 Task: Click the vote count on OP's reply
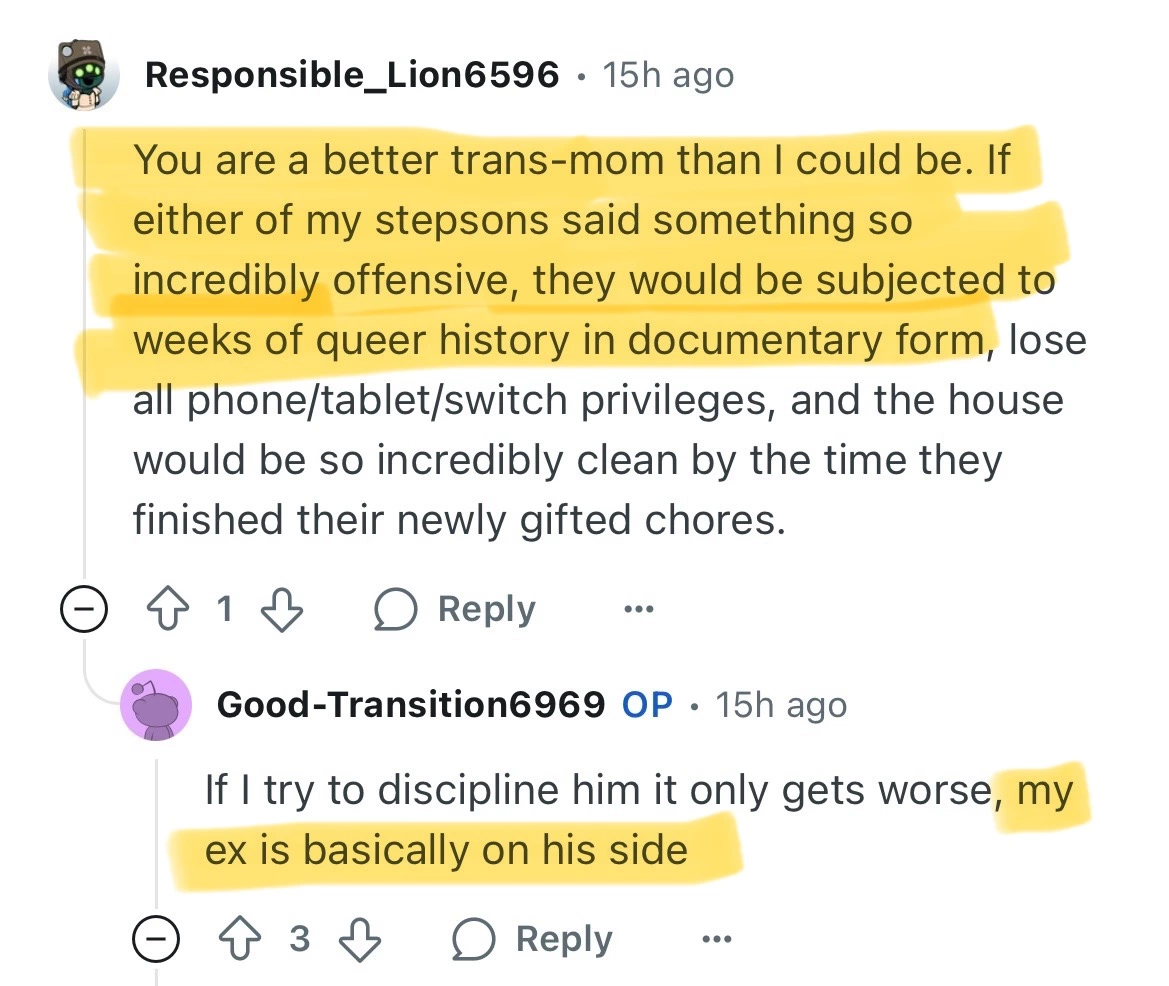(x=300, y=940)
